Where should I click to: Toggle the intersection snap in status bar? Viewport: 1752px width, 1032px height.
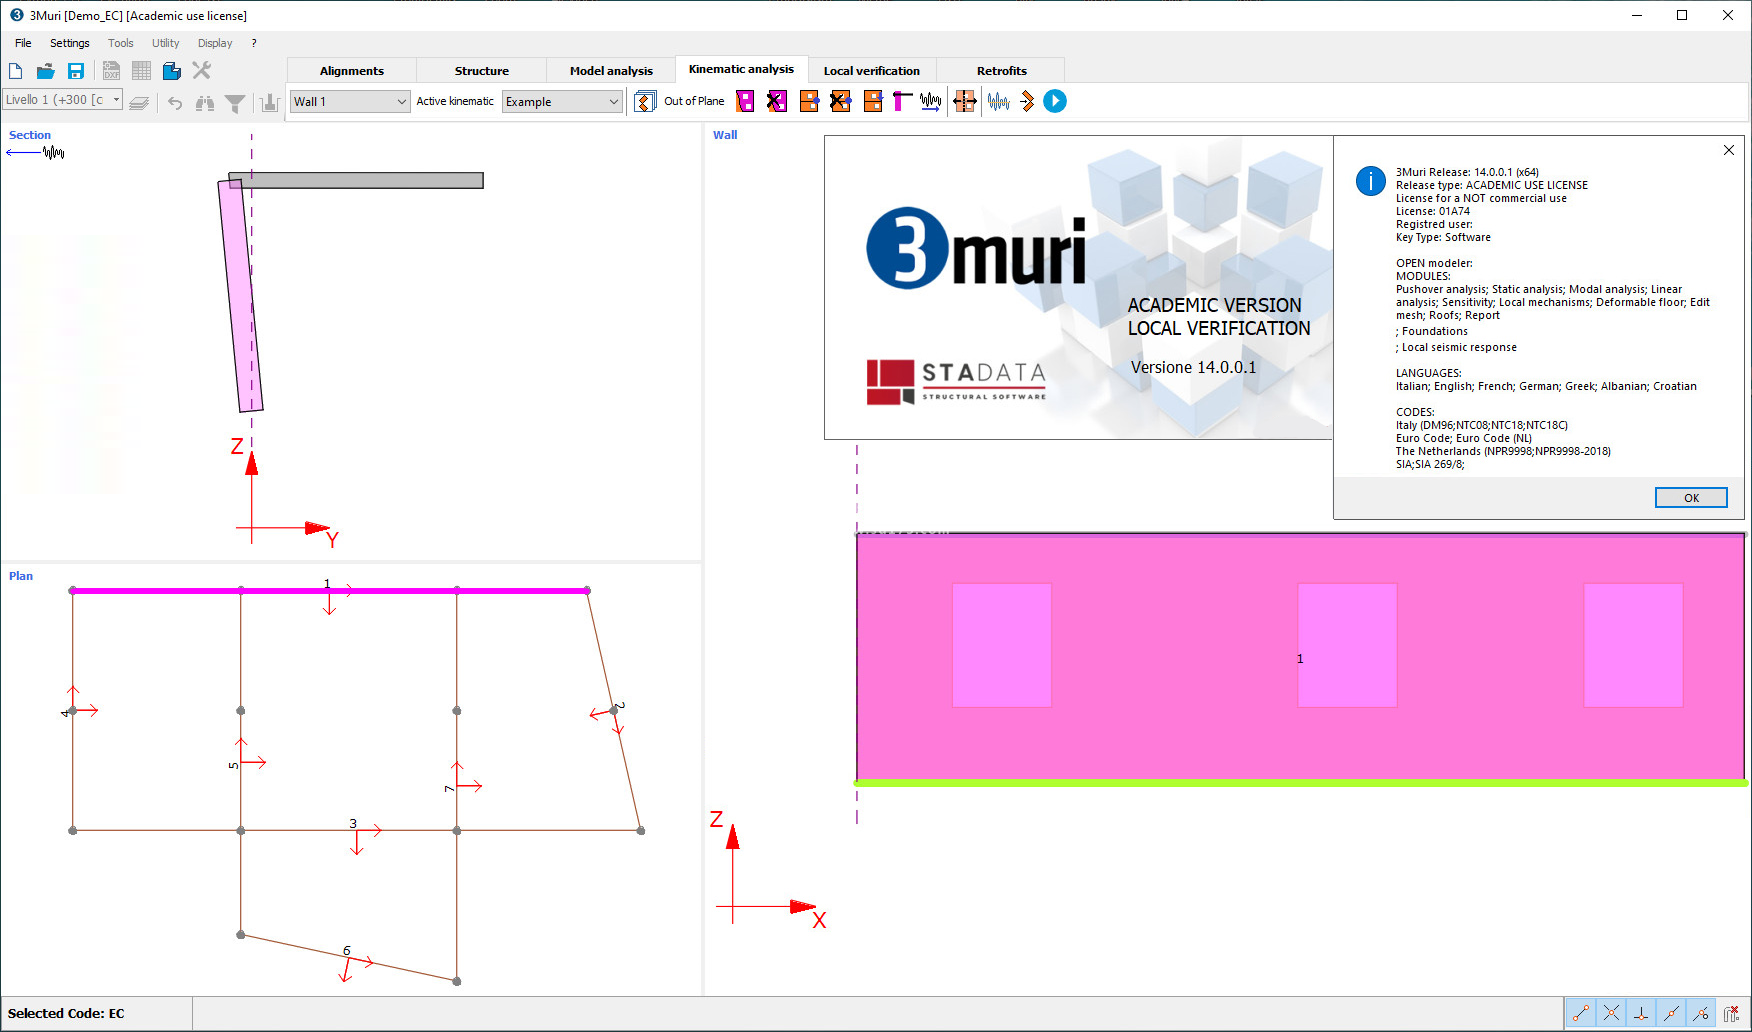(1611, 1013)
